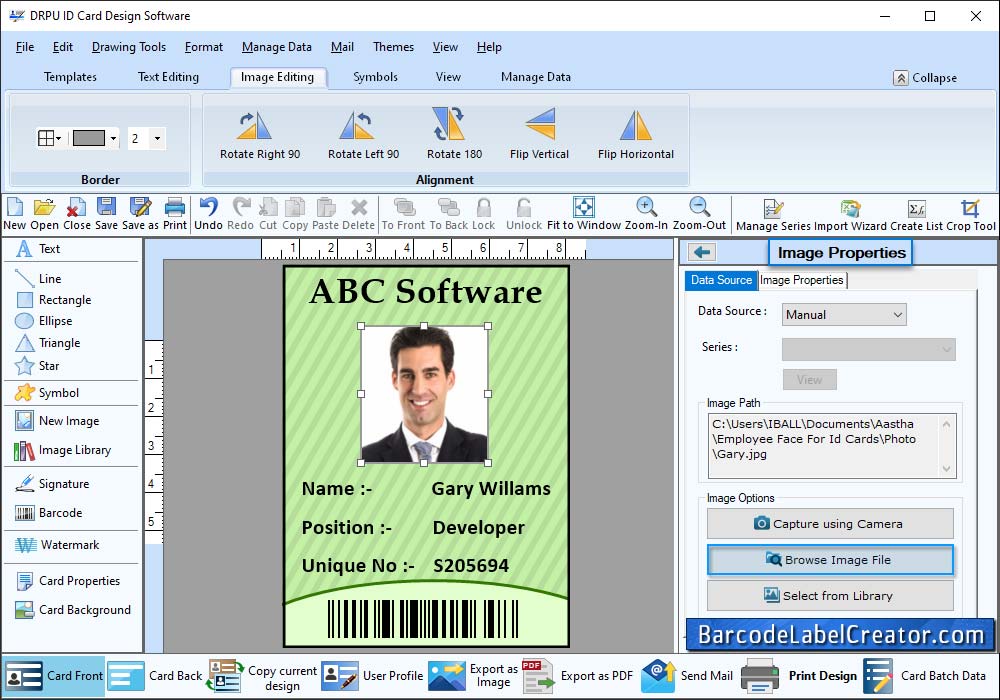Click Capture using Camera button
The height and width of the screenshot is (700, 1000).
(830, 524)
